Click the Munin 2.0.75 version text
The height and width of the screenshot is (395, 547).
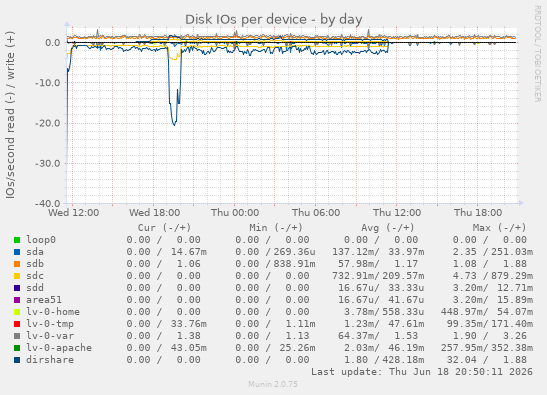(273, 385)
